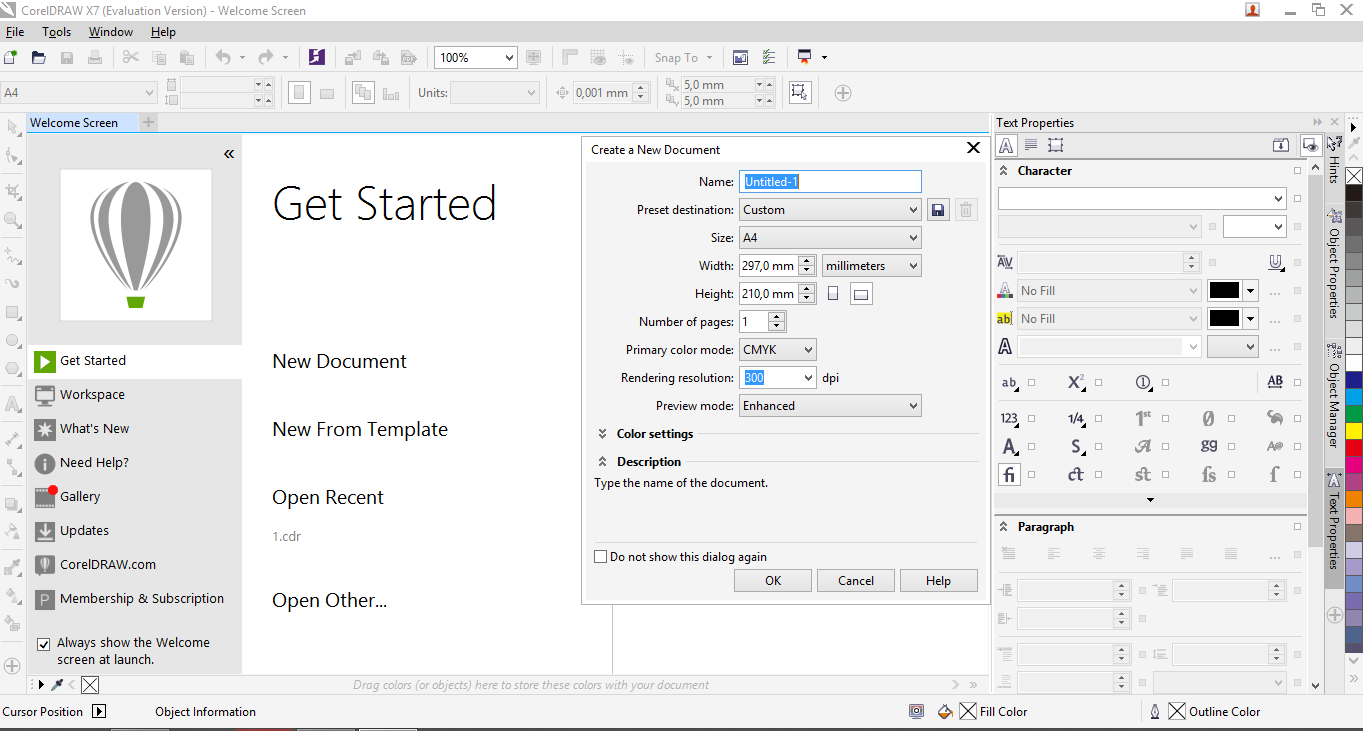1363x731 pixels.
Task: Pick the yellow swatch in the color palette
Action: 1353,431
